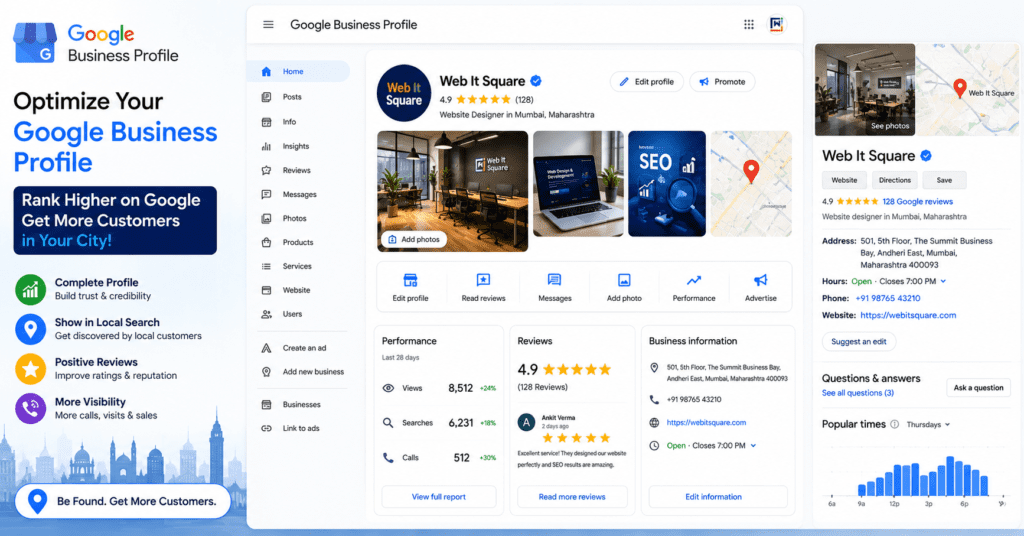Viewport: 1024px width, 536px height.
Task: Click the Info icon in the sidebar
Action: [x=266, y=121]
